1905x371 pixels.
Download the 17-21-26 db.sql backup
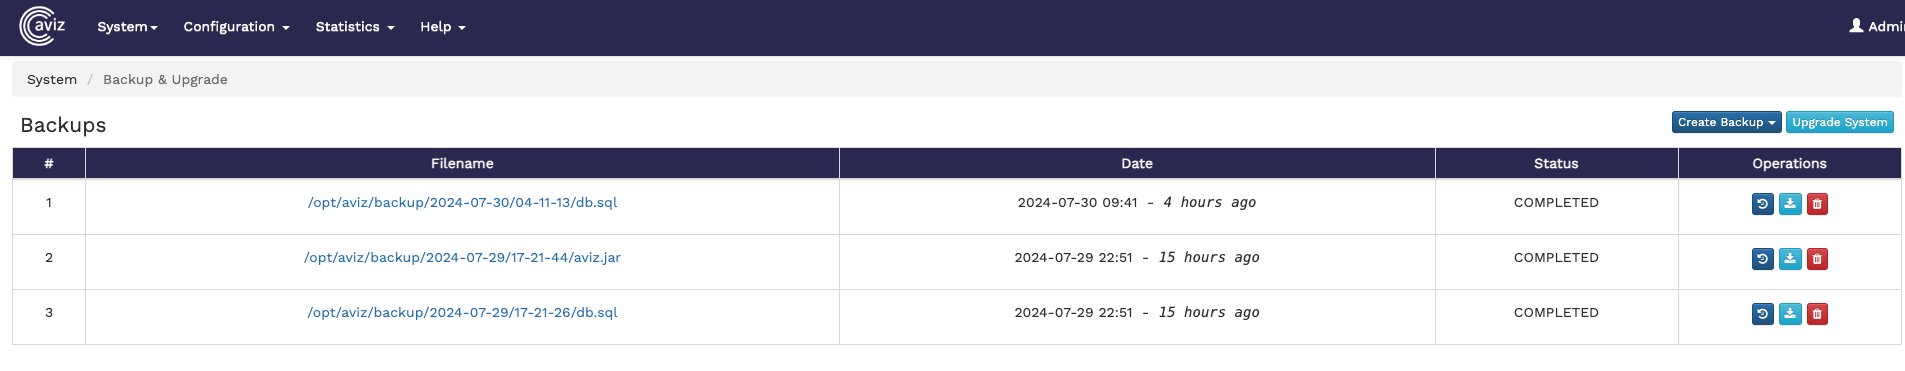click(x=1790, y=314)
